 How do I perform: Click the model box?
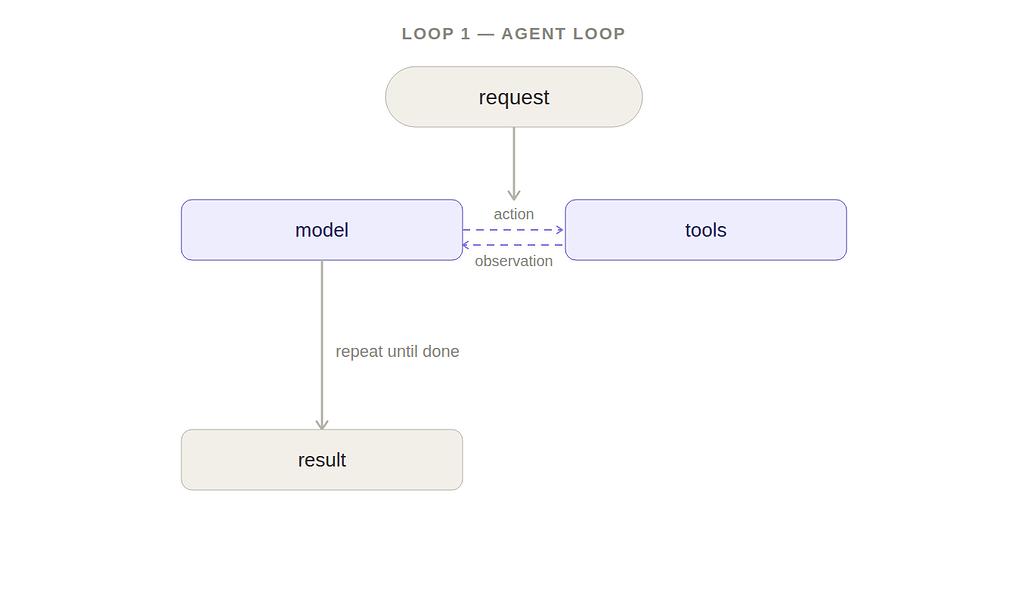(x=322, y=230)
